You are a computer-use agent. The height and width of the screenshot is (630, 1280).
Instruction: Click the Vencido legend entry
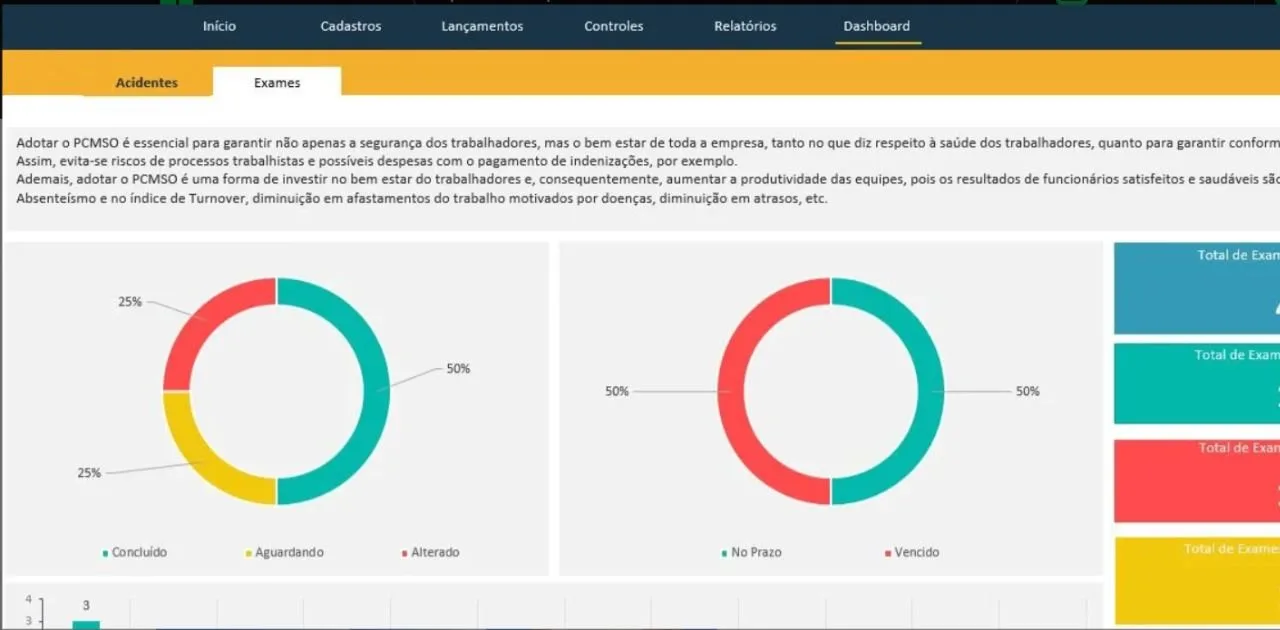click(x=915, y=552)
